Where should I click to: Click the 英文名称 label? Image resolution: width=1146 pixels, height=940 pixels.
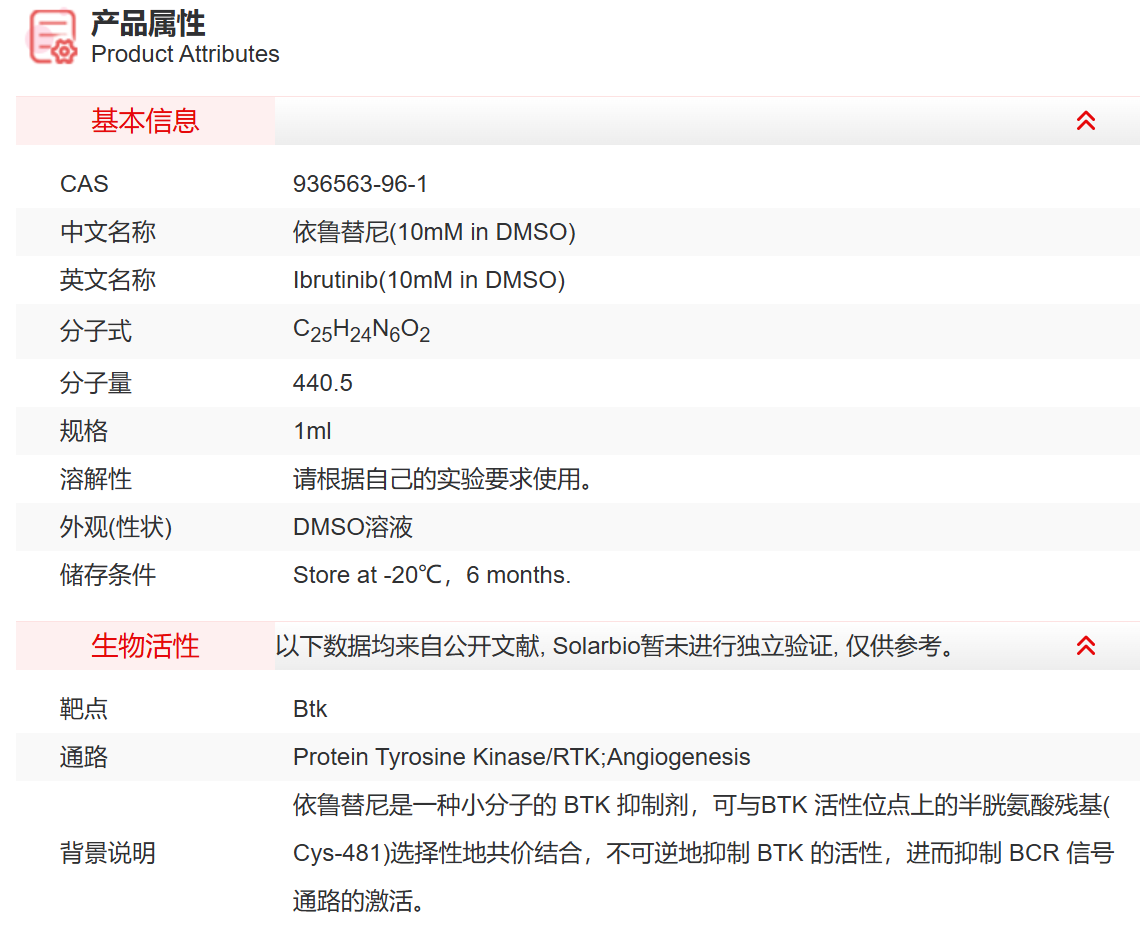point(107,280)
